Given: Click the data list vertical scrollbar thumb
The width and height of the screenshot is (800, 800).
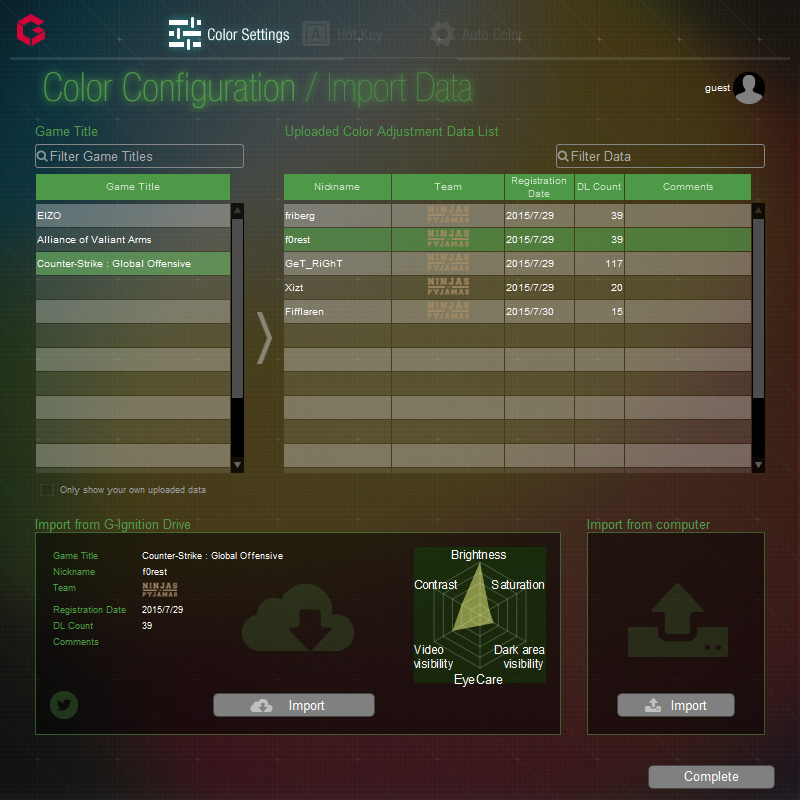Looking at the screenshot, I should [x=758, y=308].
